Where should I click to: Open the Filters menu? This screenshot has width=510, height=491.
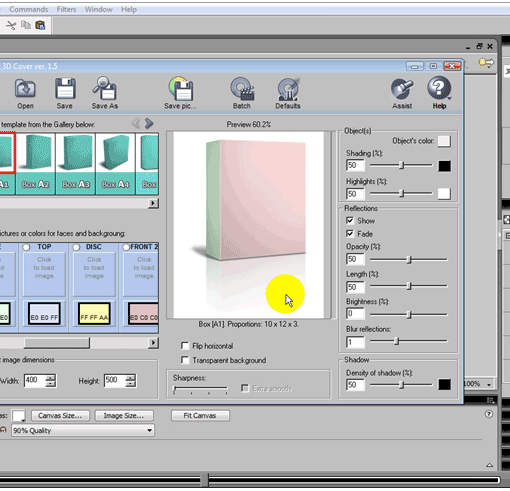(x=66, y=9)
